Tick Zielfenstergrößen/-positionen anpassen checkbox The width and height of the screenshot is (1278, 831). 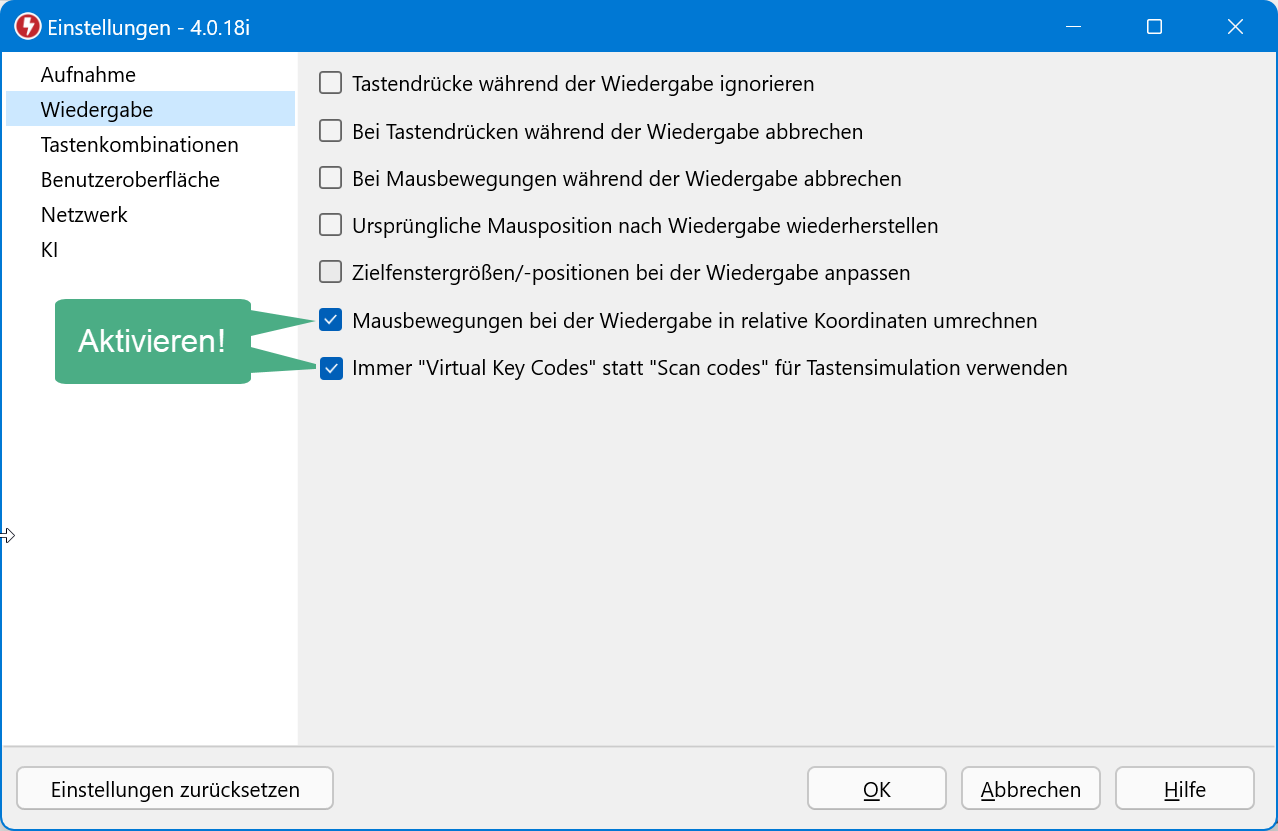[x=330, y=272]
